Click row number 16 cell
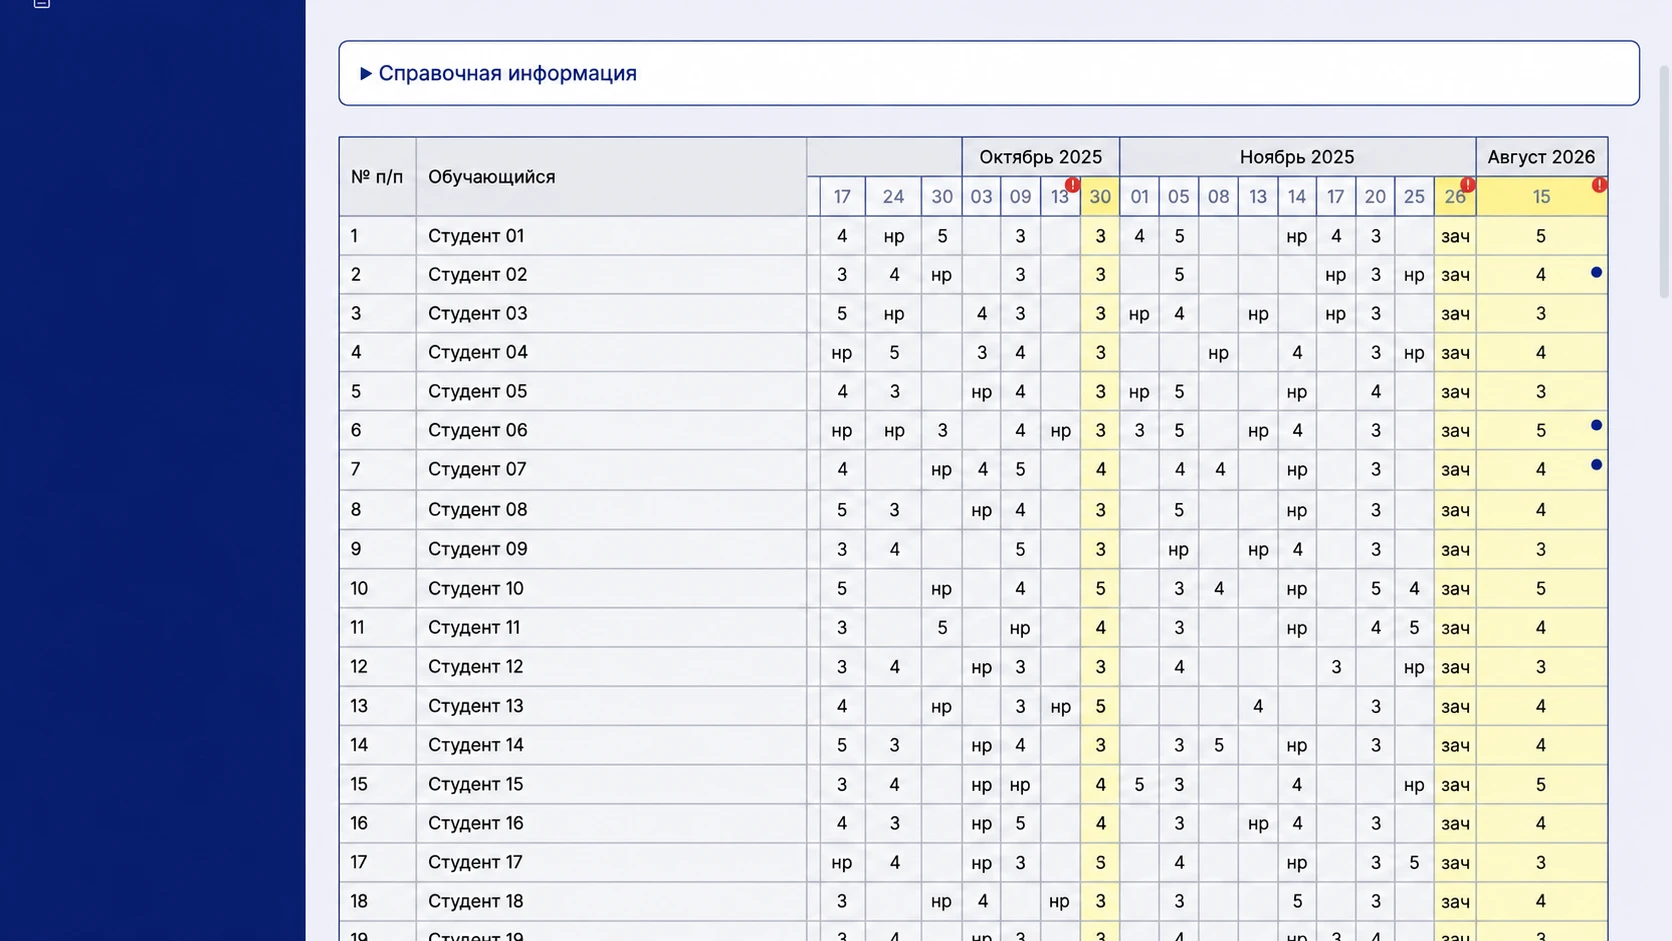The image size is (1672, 941). [377, 823]
